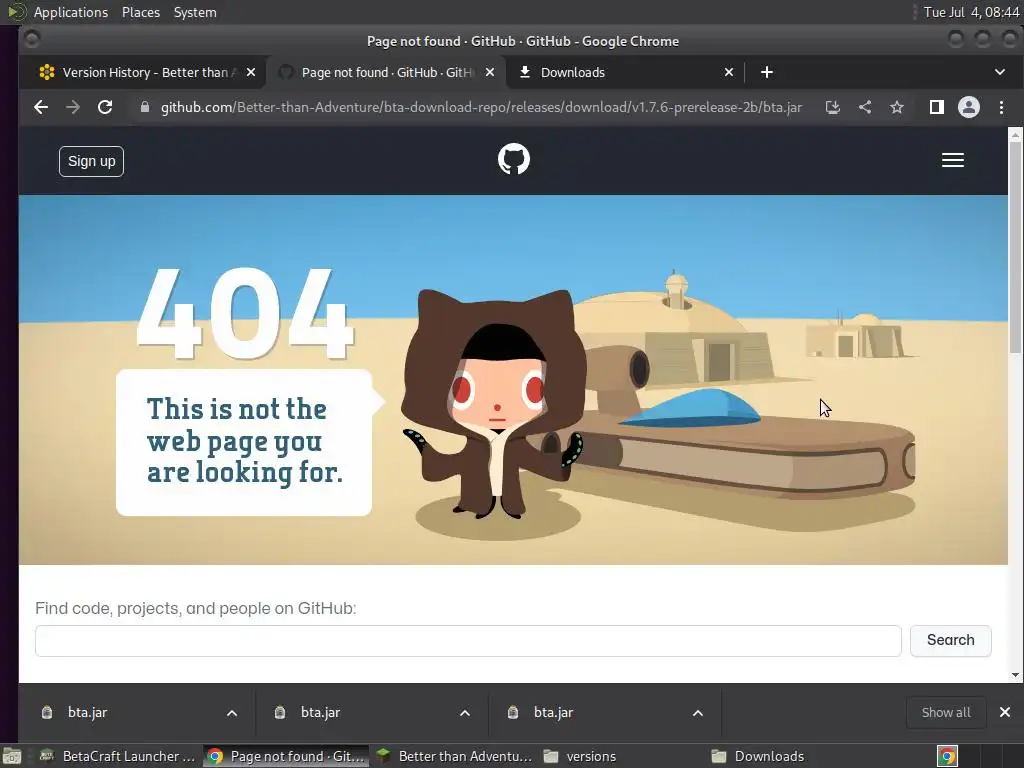Viewport: 1024px width, 768px height.
Task: Switch to versions folder window in taskbar
Action: pyautogui.click(x=620, y=756)
